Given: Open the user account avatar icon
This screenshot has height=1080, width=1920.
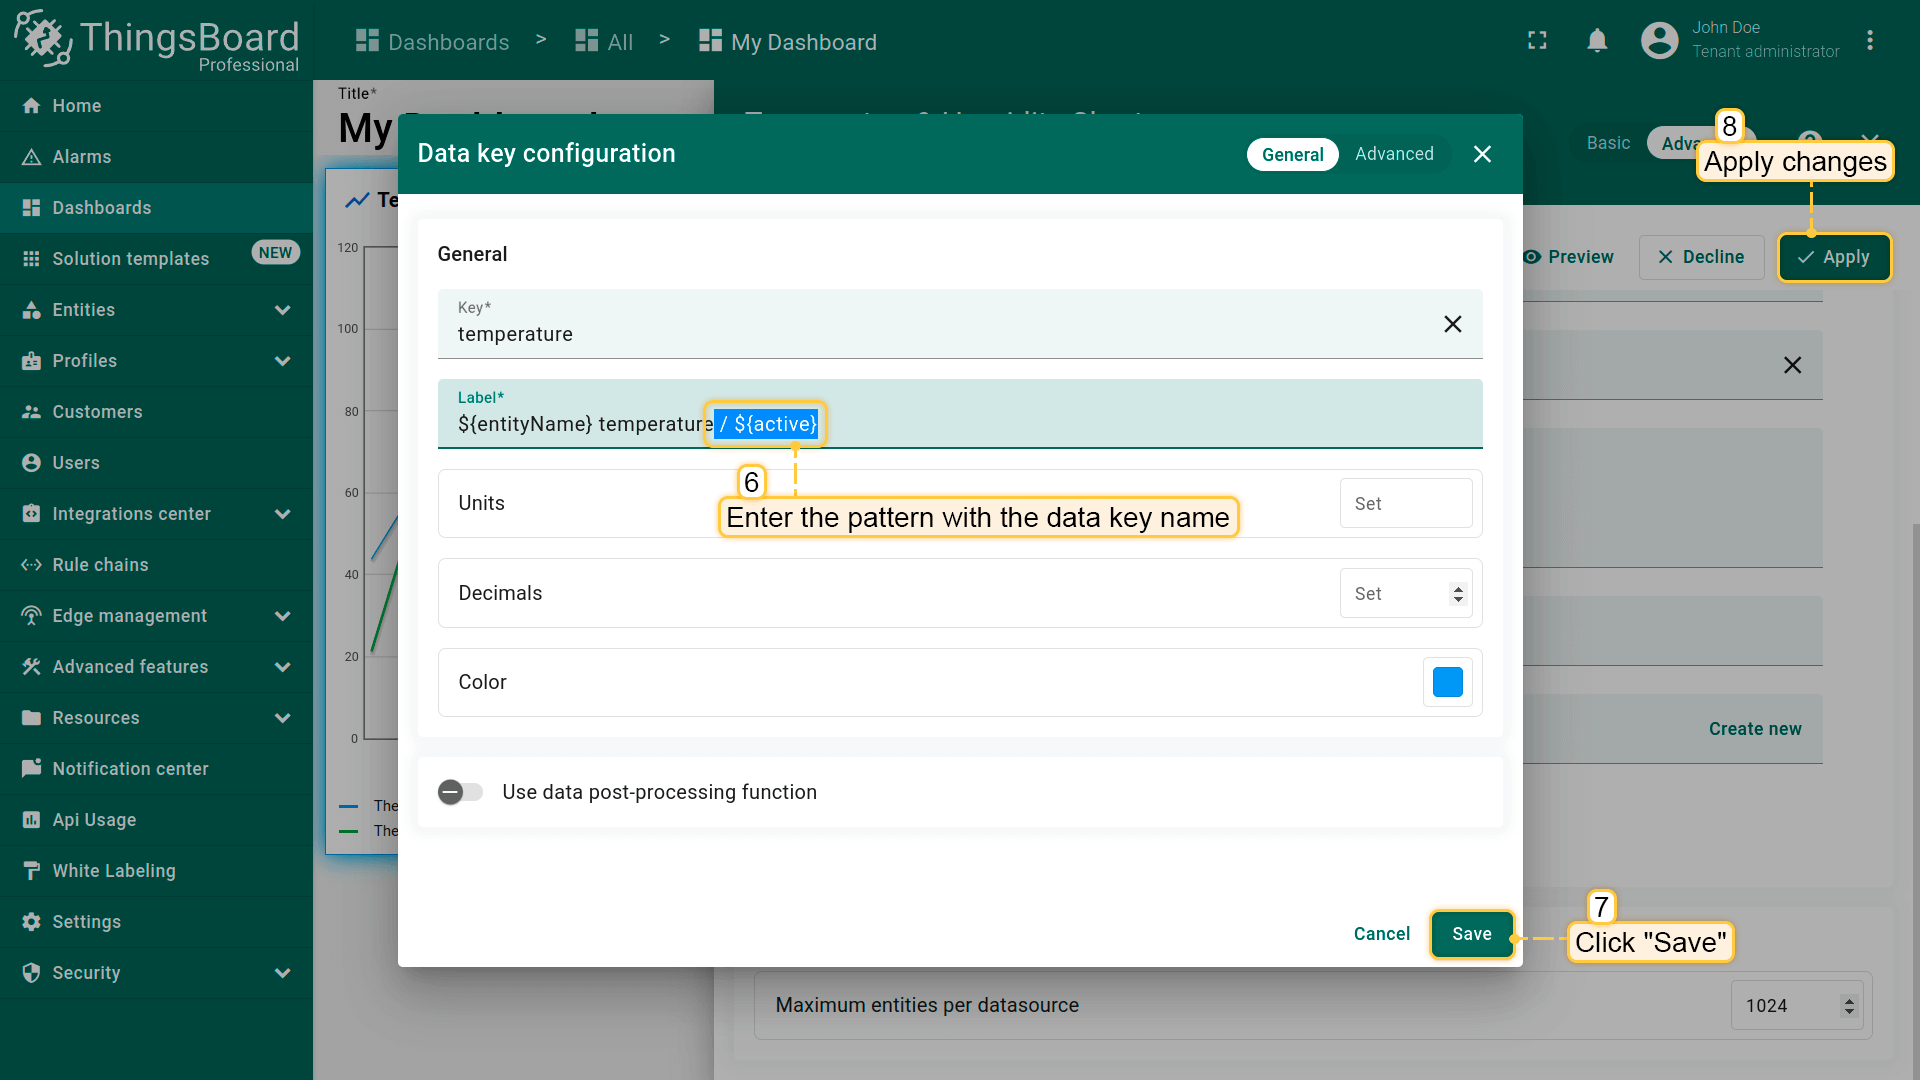Looking at the screenshot, I should coord(1659,41).
